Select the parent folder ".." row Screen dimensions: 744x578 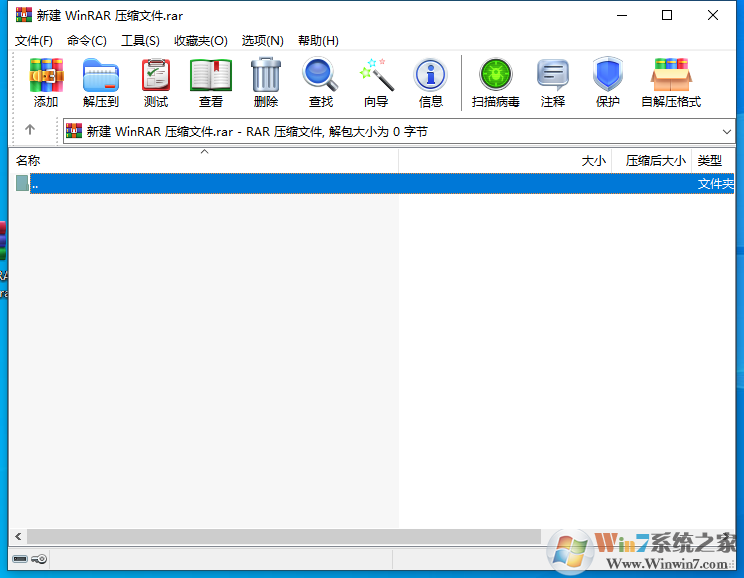click(374, 183)
